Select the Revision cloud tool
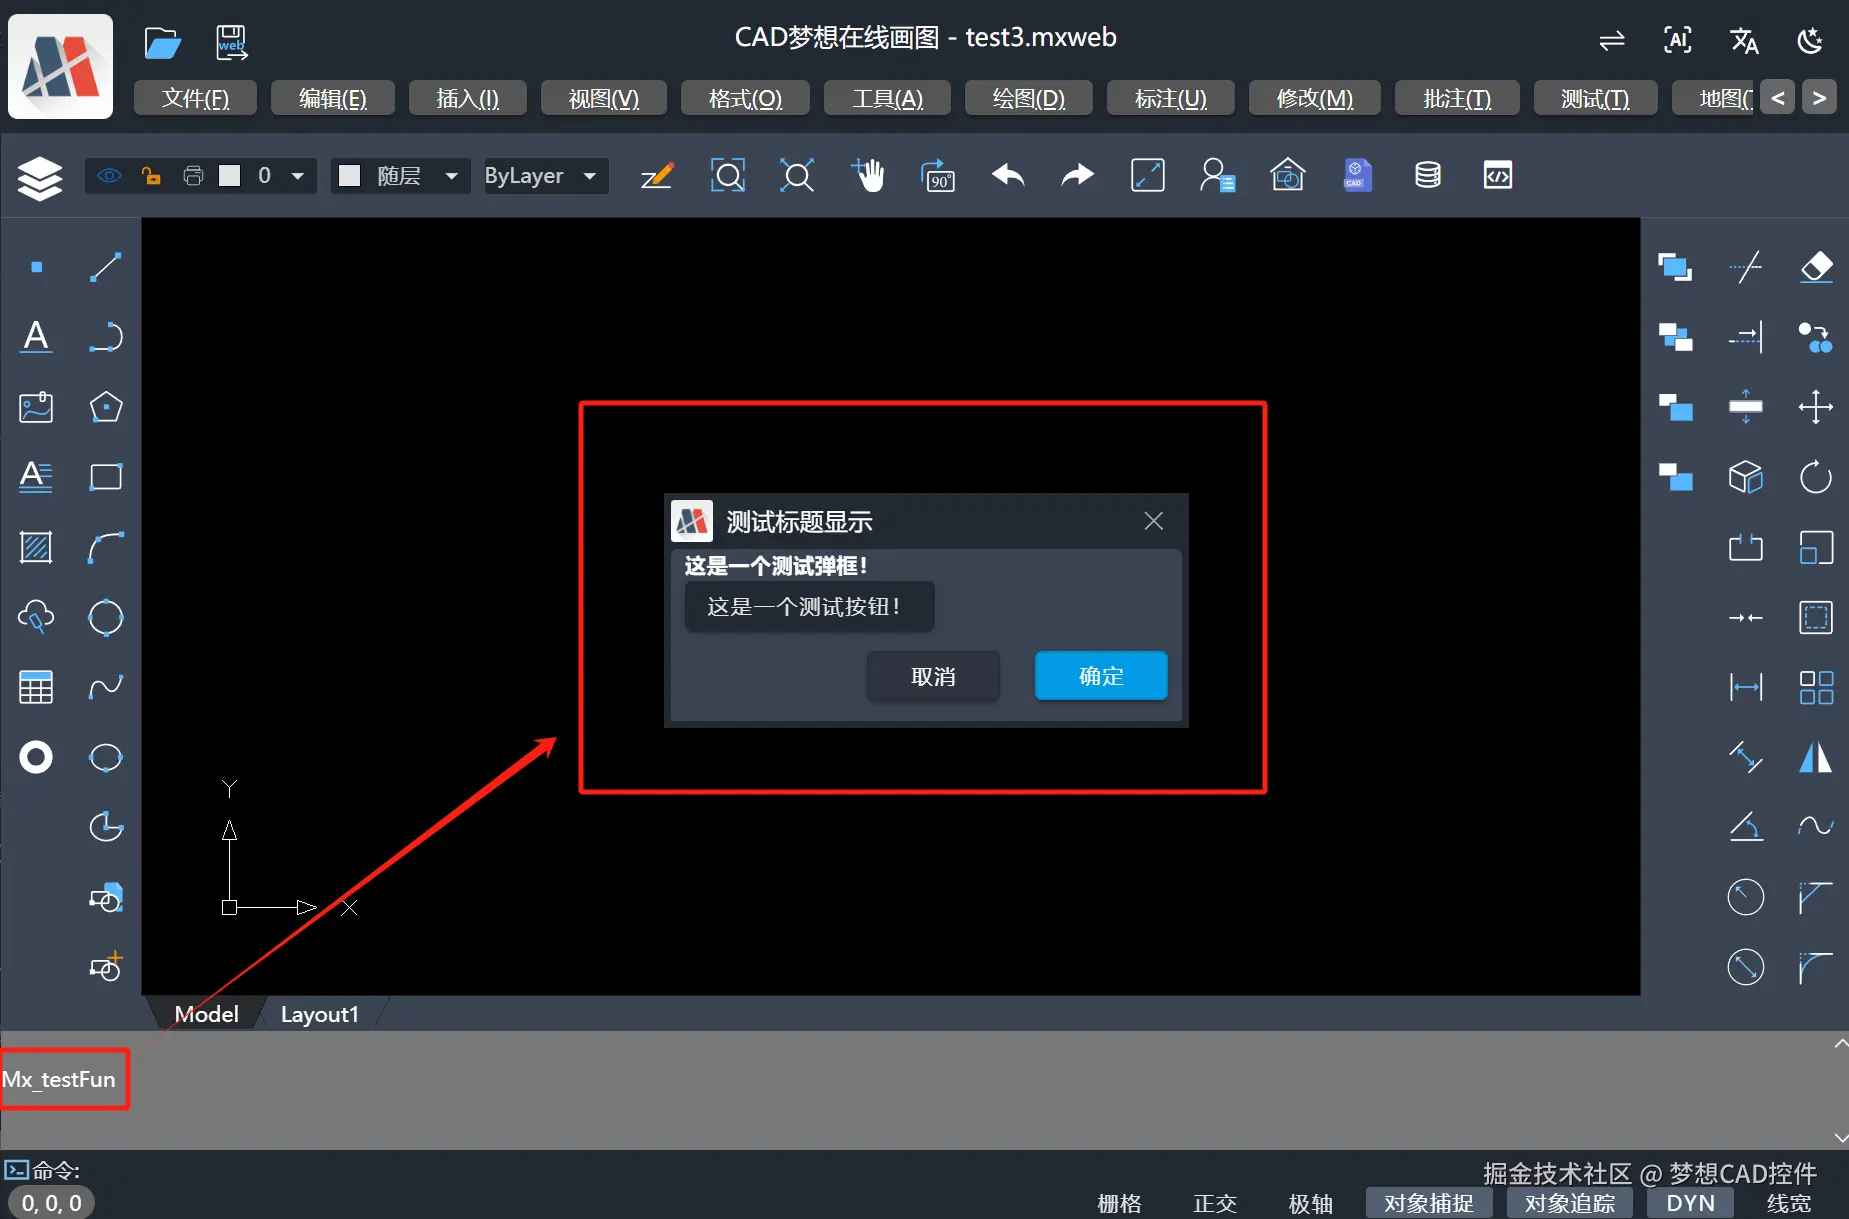Screen dimensions: 1849x1219 36,617
